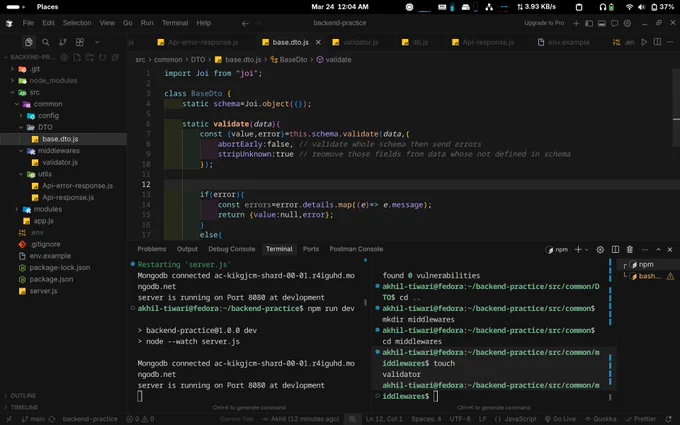The width and height of the screenshot is (680, 425).
Task: Click the plus icon beside Upgrade to Pro
Action: 576,23
